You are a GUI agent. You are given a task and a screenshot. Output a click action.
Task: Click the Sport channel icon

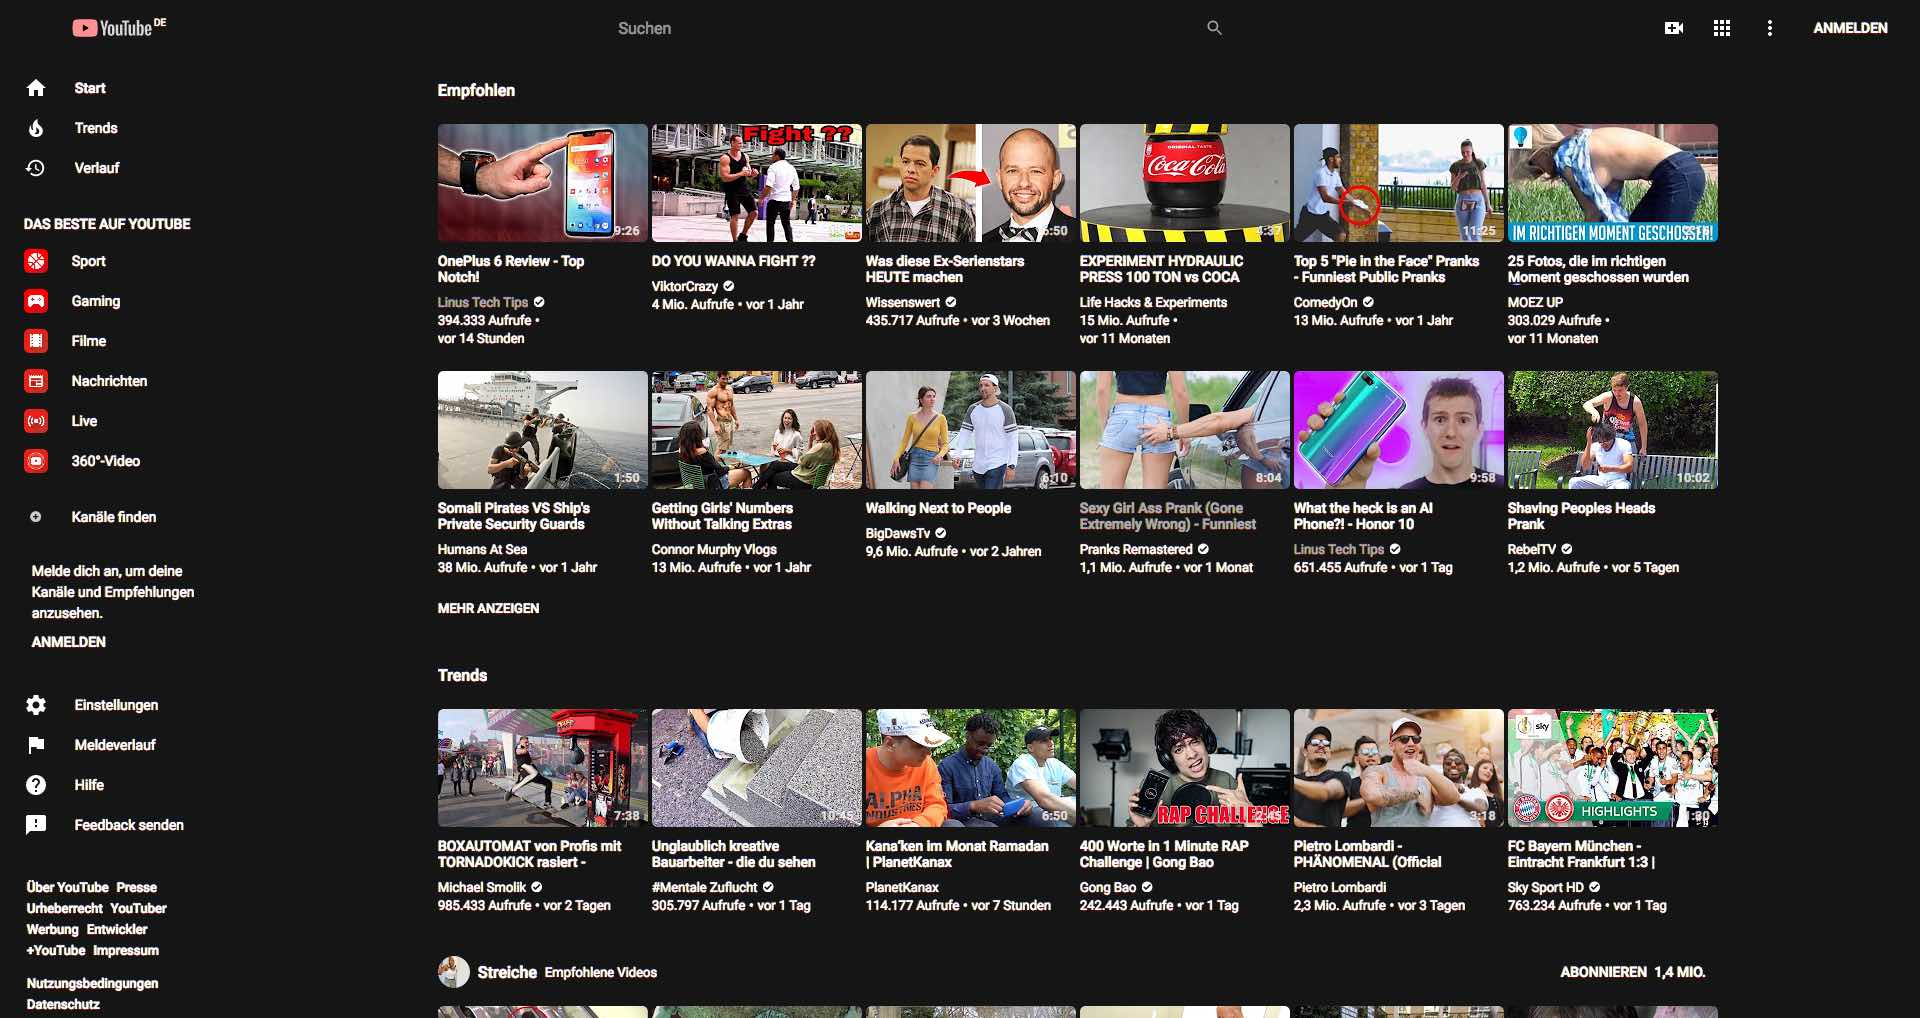(36, 261)
